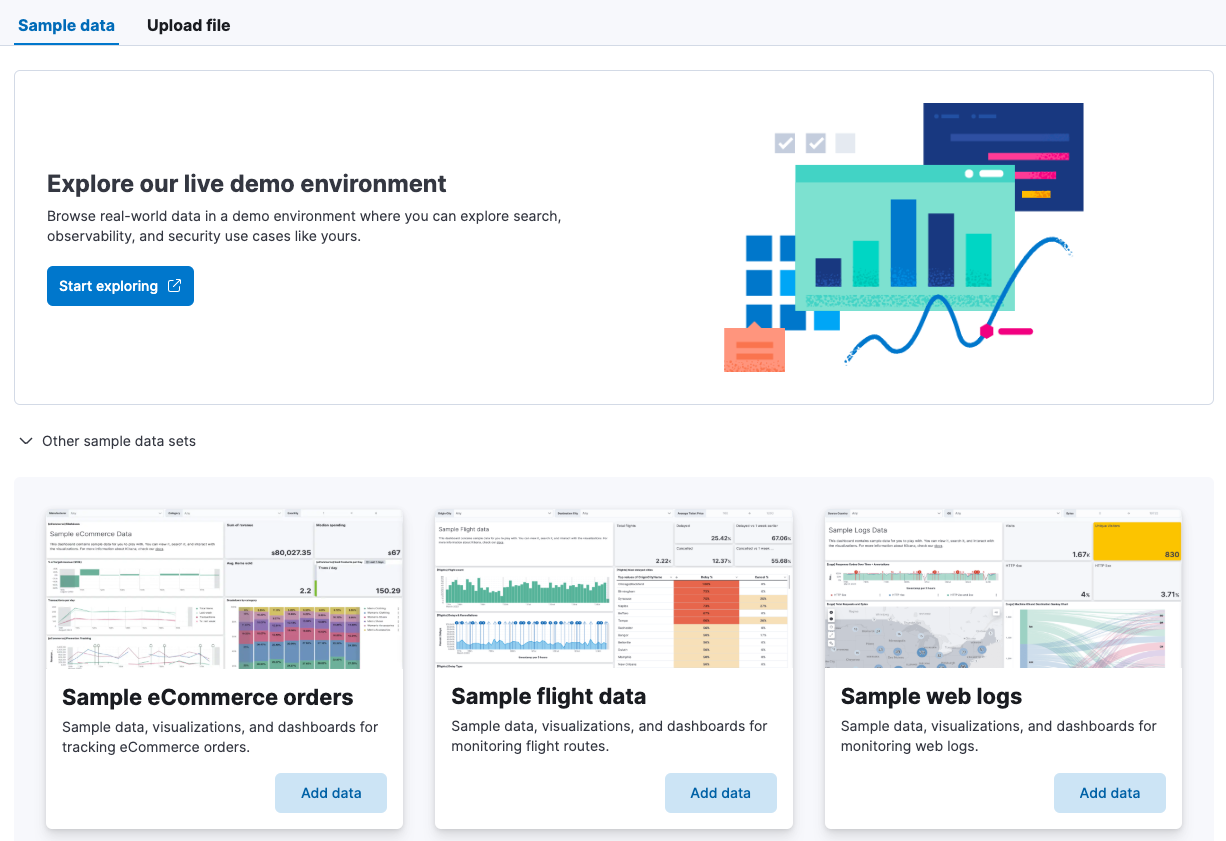Add data for Sample flight data
This screenshot has height=841, width=1226.
[720, 792]
